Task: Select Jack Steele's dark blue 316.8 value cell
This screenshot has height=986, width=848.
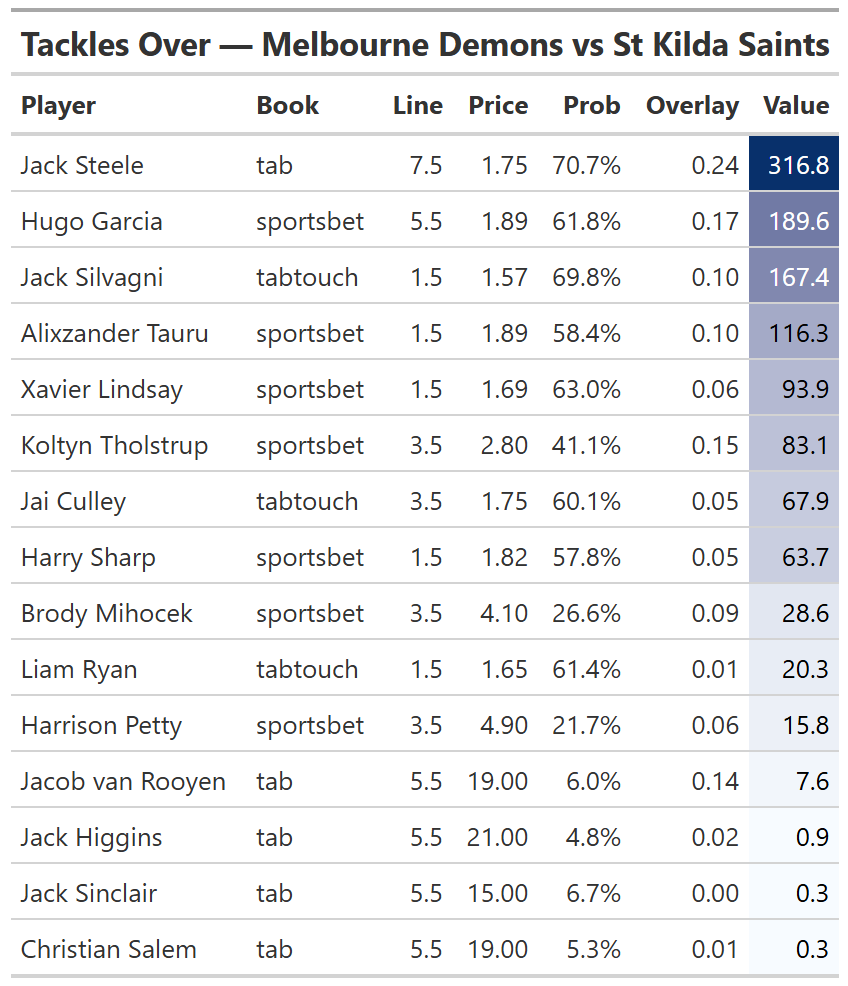Action: [797, 165]
